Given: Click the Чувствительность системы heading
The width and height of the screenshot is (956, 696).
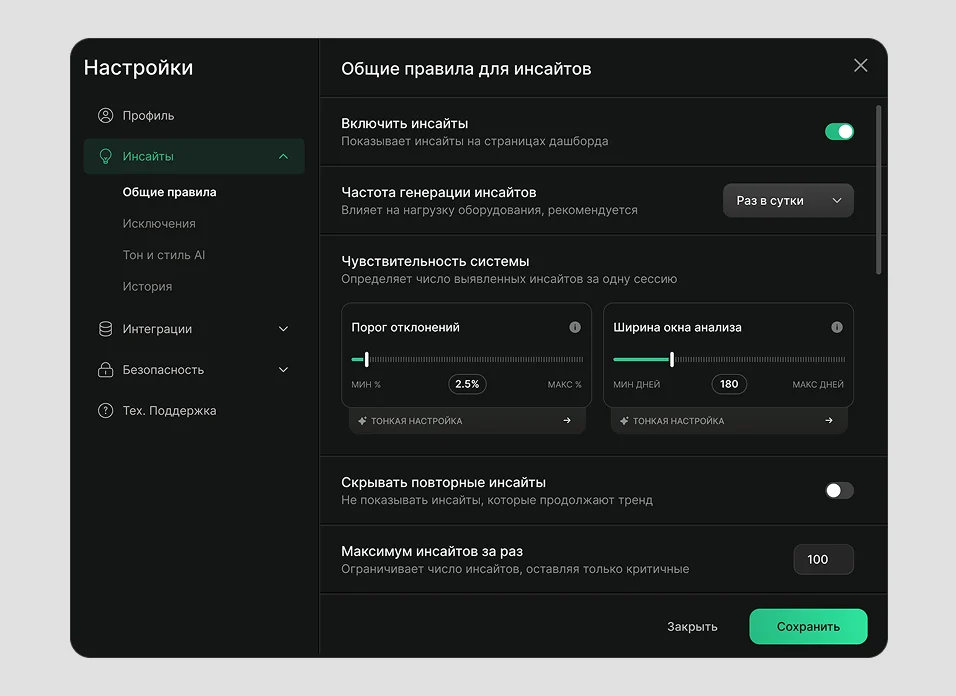Looking at the screenshot, I should click(x=435, y=261).
